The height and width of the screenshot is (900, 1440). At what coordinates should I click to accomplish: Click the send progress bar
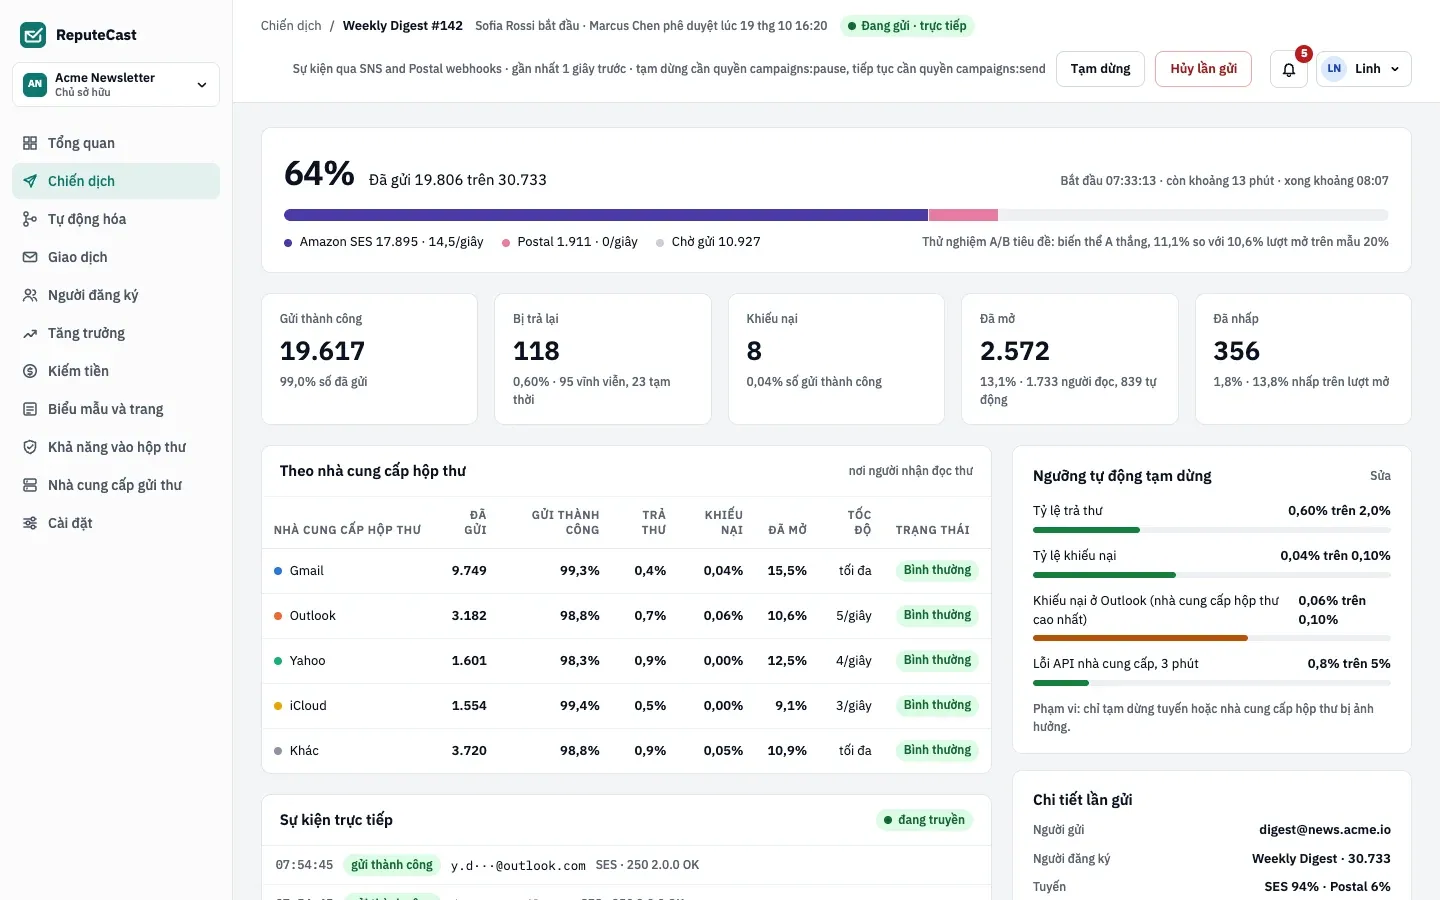coord(836,215)
